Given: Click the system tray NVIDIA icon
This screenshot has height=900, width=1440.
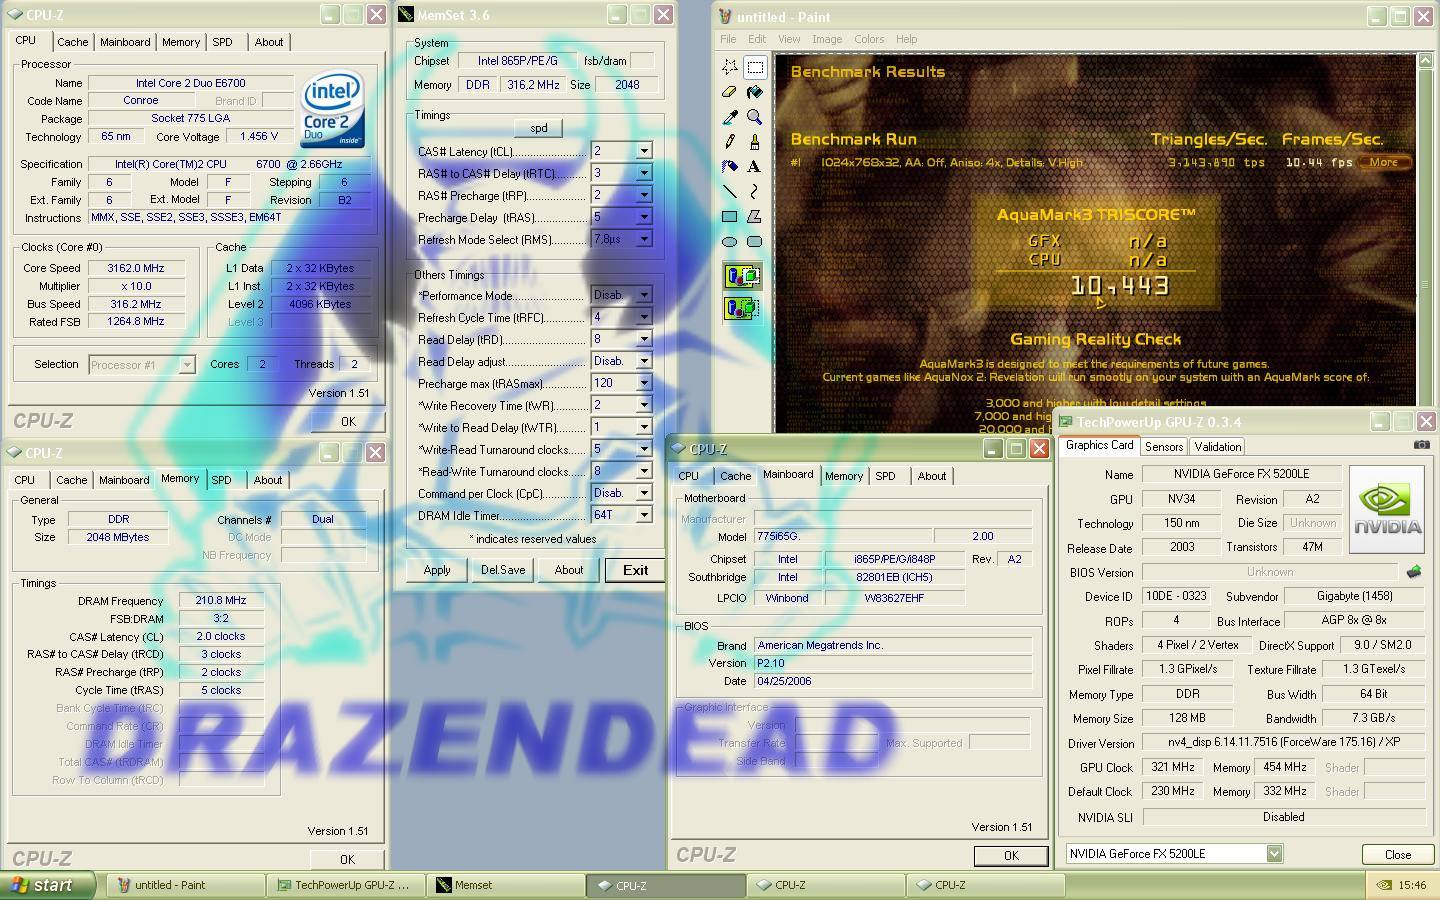Looking at the screenshot, I should point(1383,885).
